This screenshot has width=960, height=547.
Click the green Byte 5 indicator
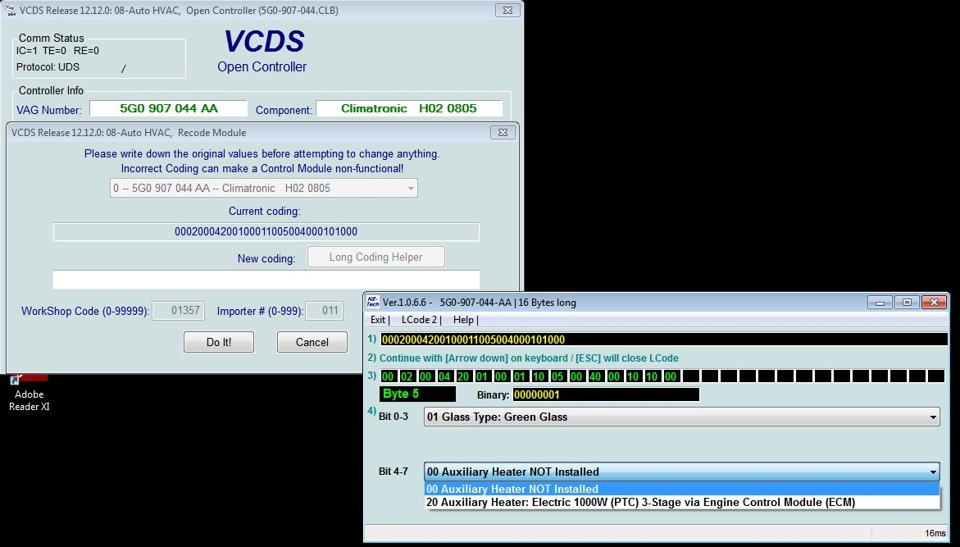click(418, 394)
